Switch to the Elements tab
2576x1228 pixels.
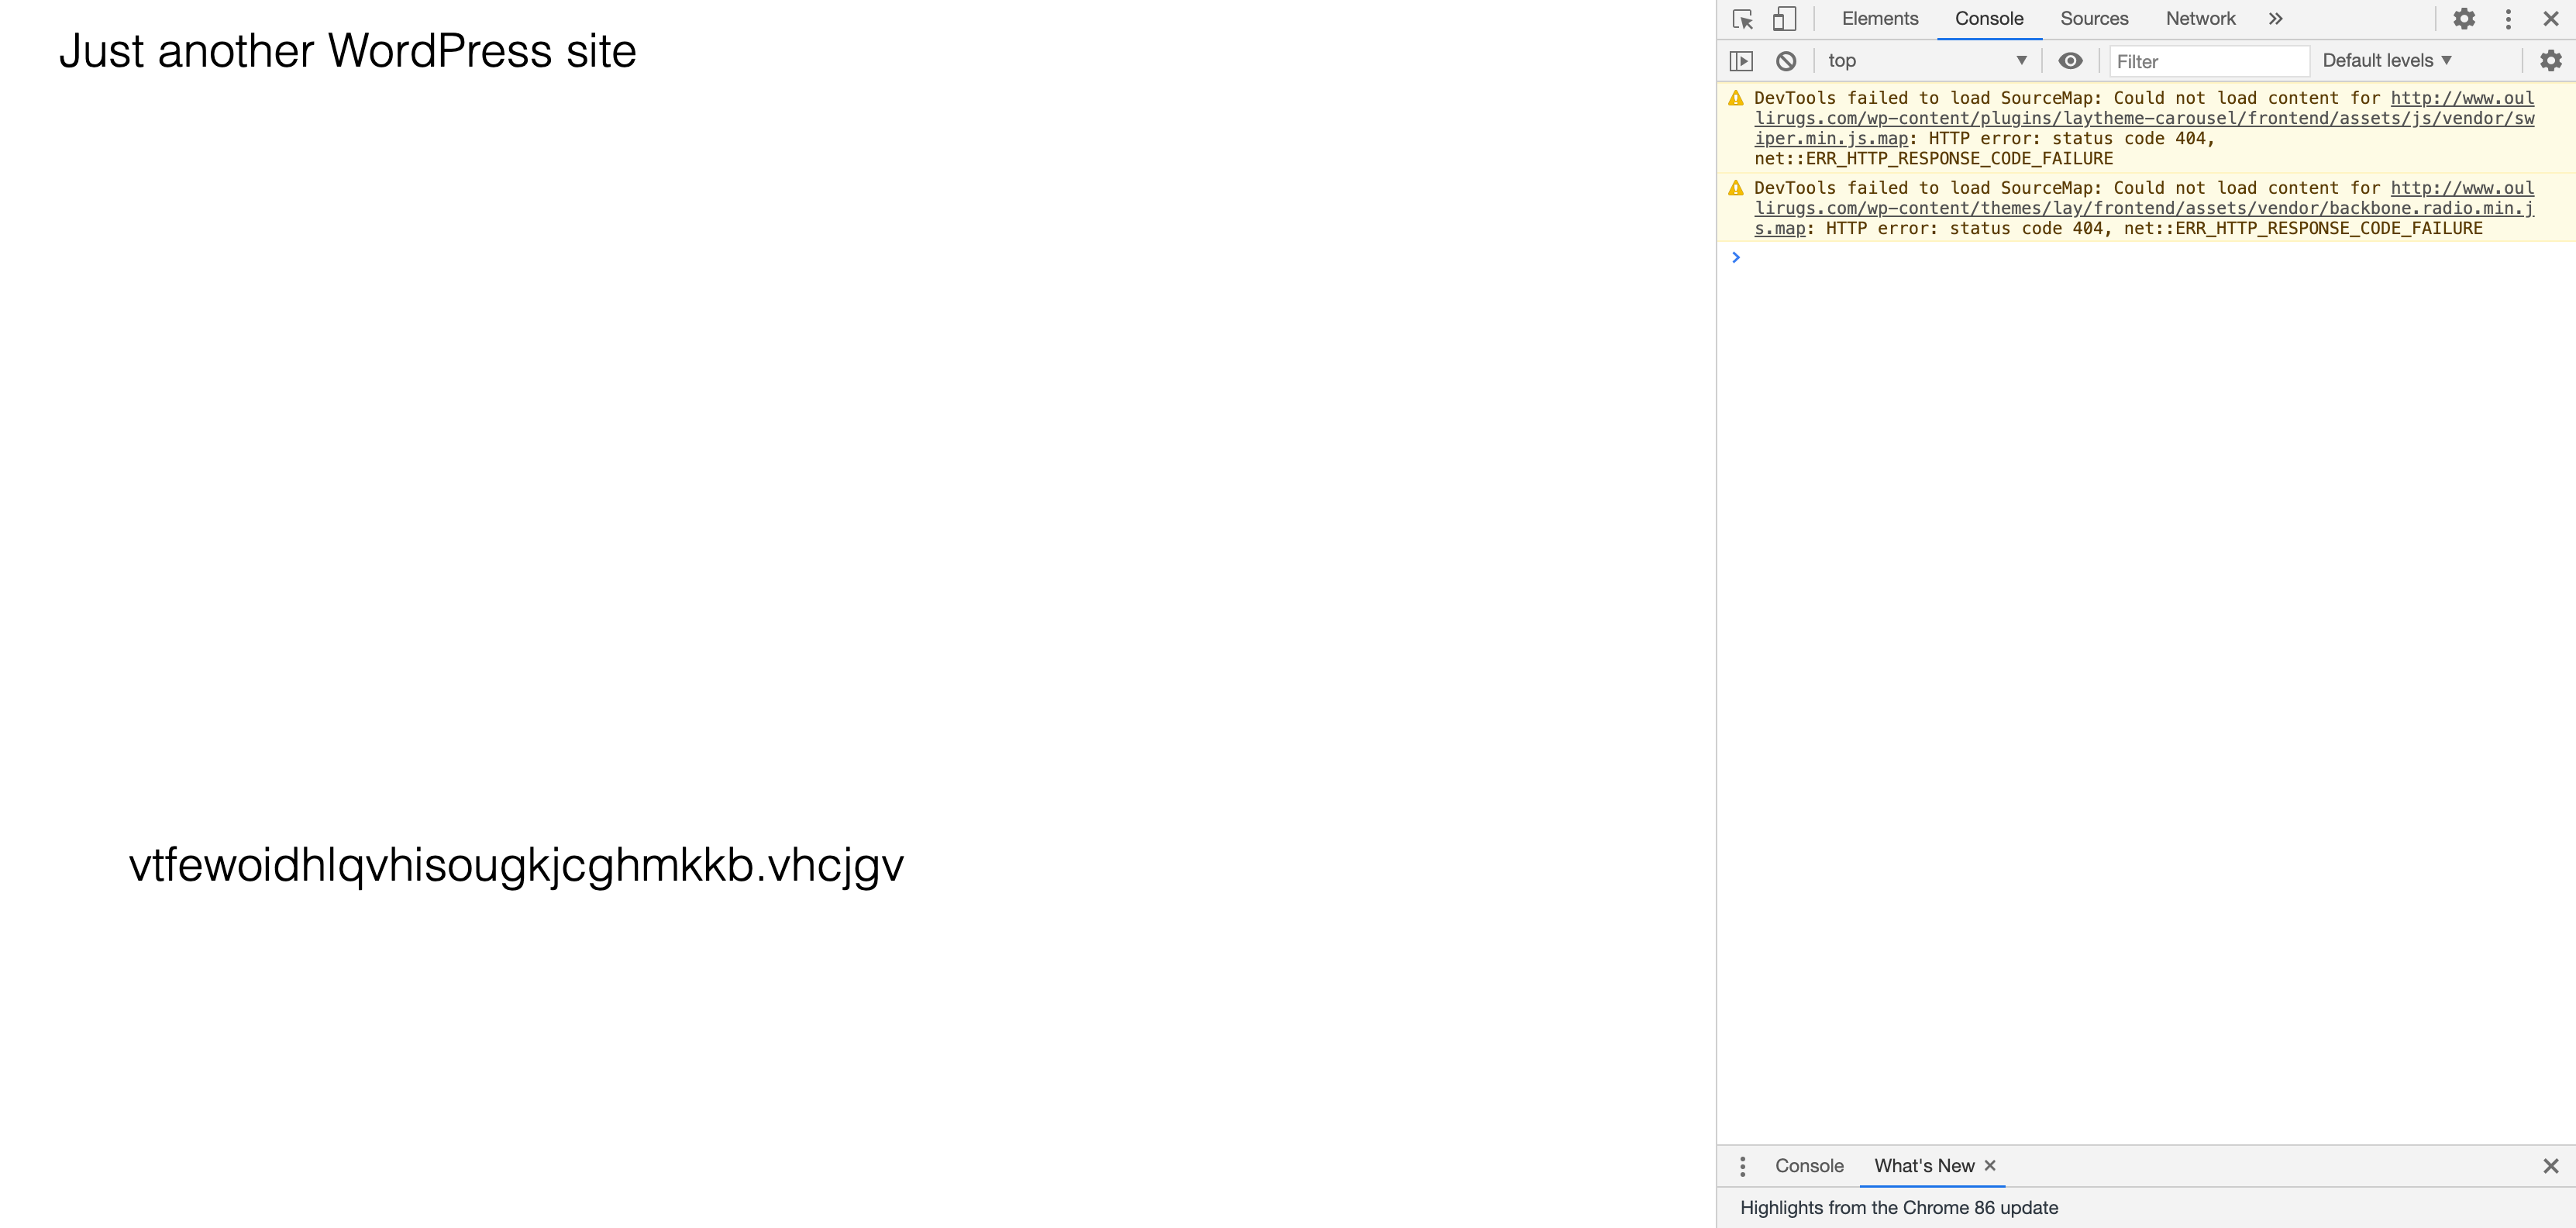(x=1880, y=19)
